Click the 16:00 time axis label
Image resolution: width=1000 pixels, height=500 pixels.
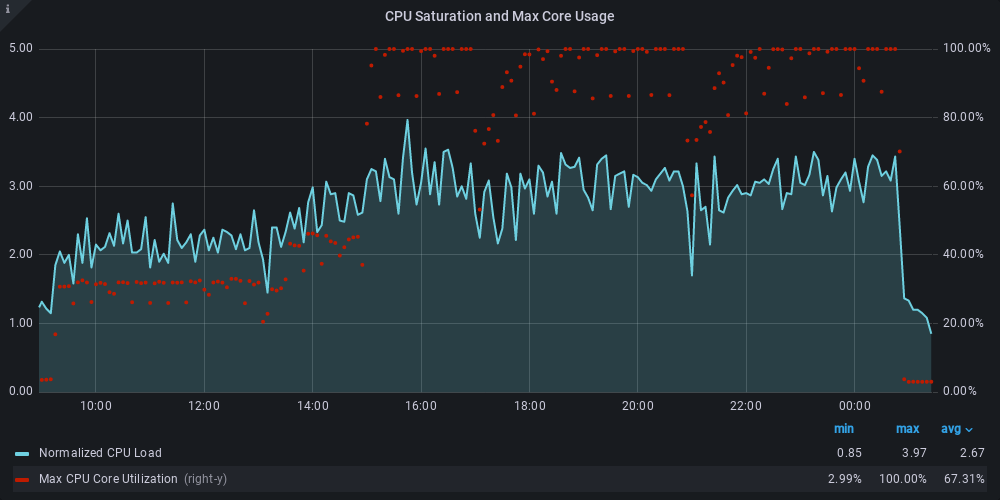tap(421, 406)
